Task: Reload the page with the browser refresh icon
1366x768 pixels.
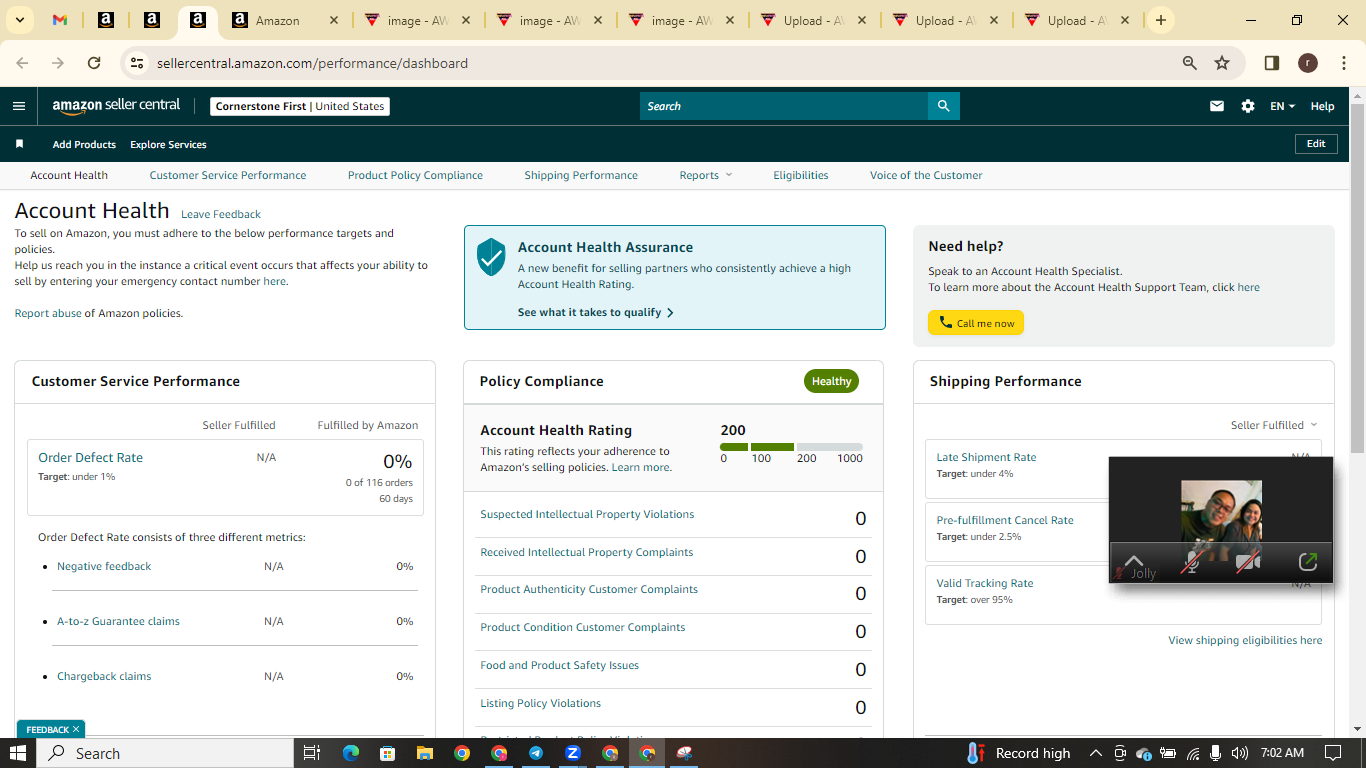Action: [94, 63]
